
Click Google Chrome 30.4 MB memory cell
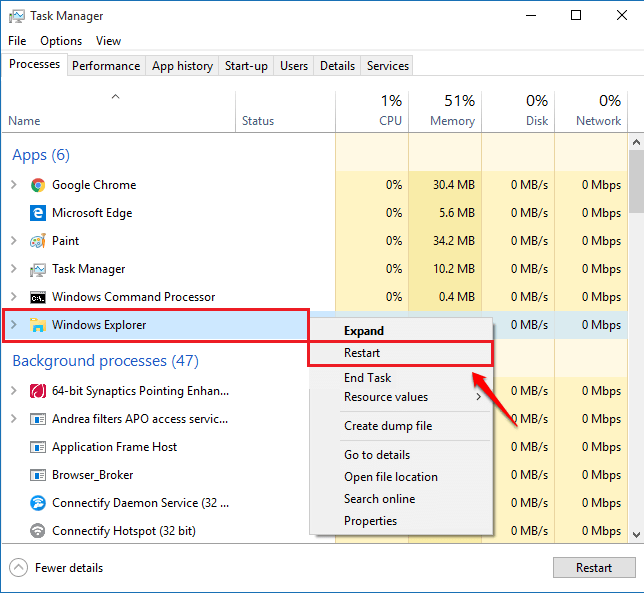[445, 185]
